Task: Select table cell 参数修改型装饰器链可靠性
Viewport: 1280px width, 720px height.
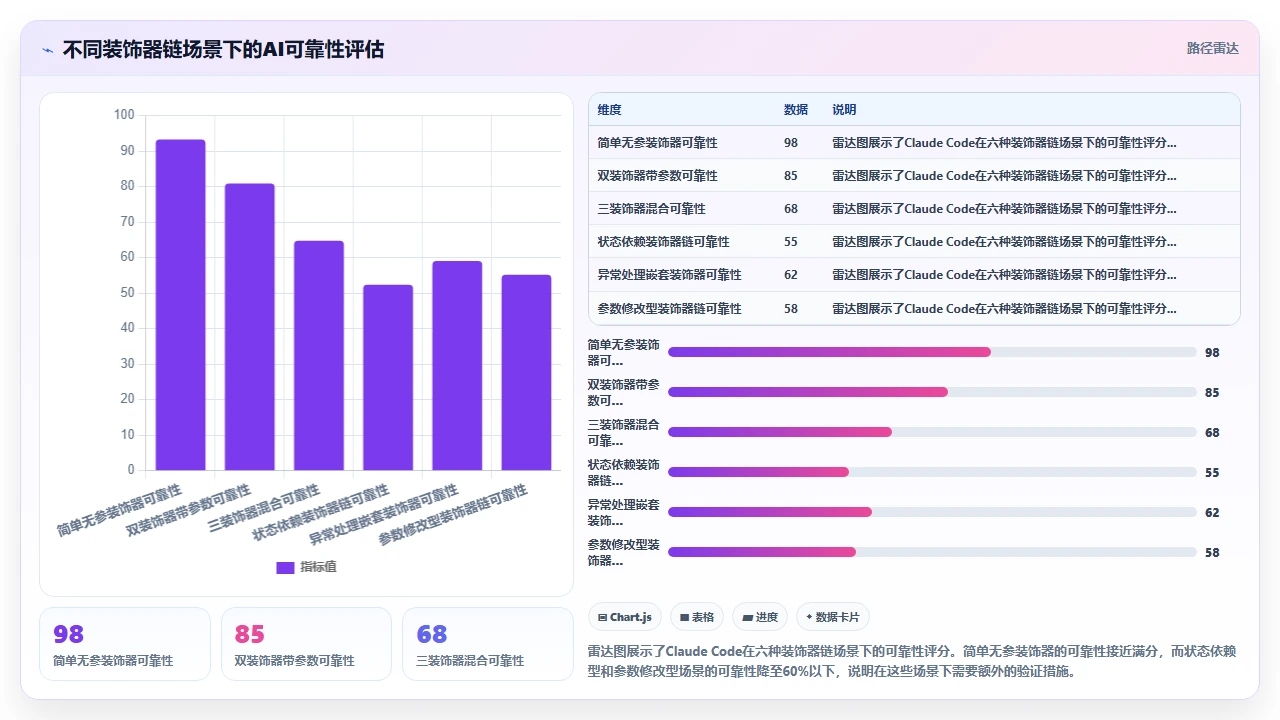Action: [x=669, y=309]
